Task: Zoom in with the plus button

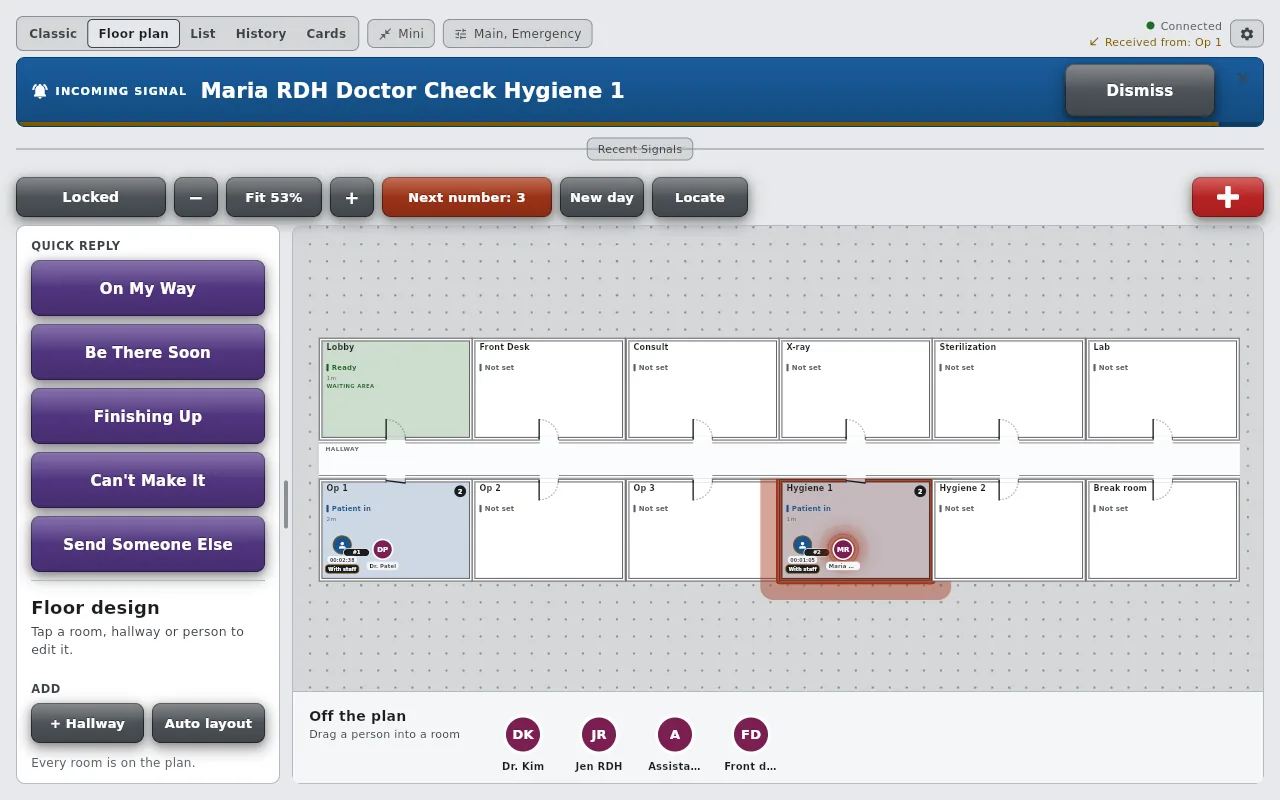Action: point(352,197)
